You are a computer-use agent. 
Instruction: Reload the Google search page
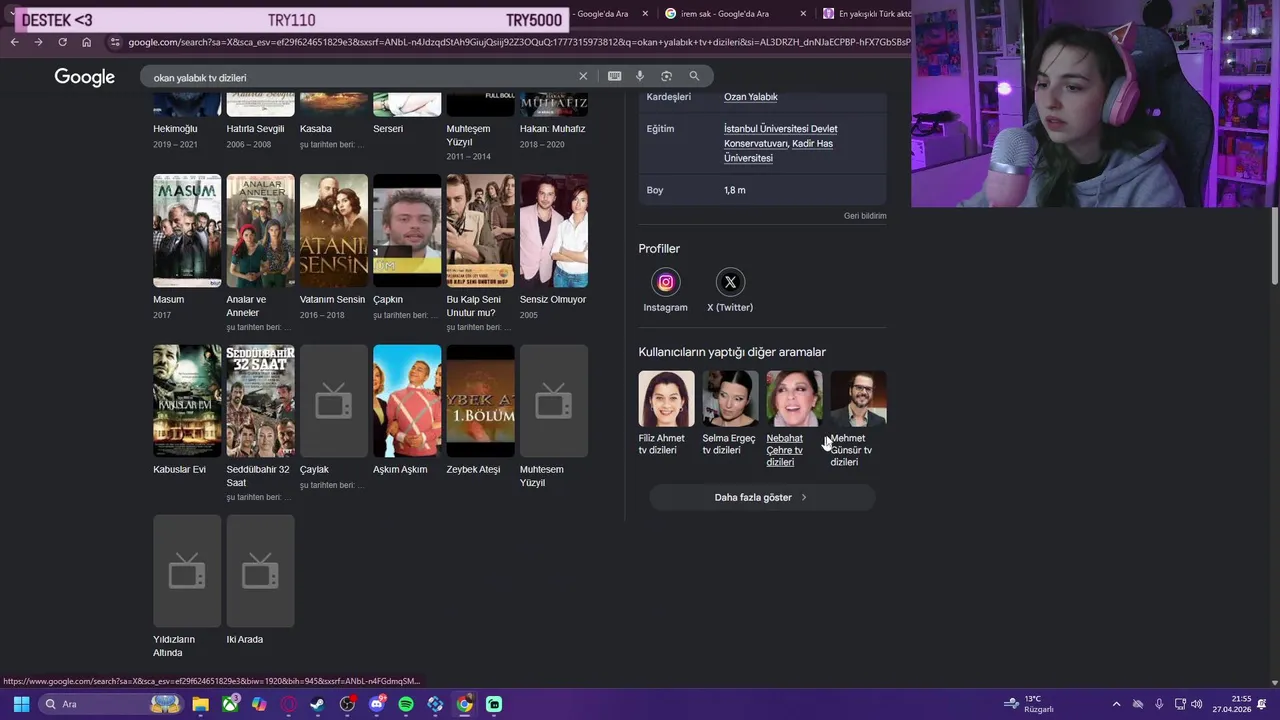(x=62, y=42)
